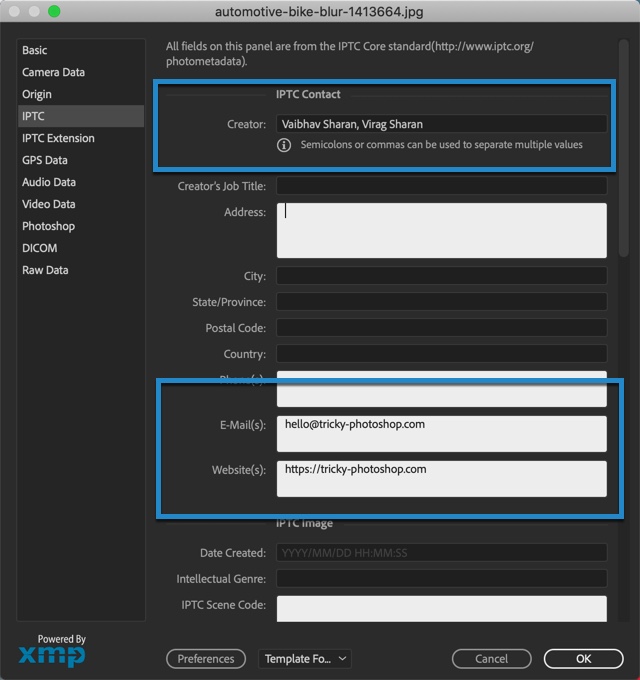Viewport: 640px width, 680px height.
Task: Focus the Country input field
Action: pos(441,354)
